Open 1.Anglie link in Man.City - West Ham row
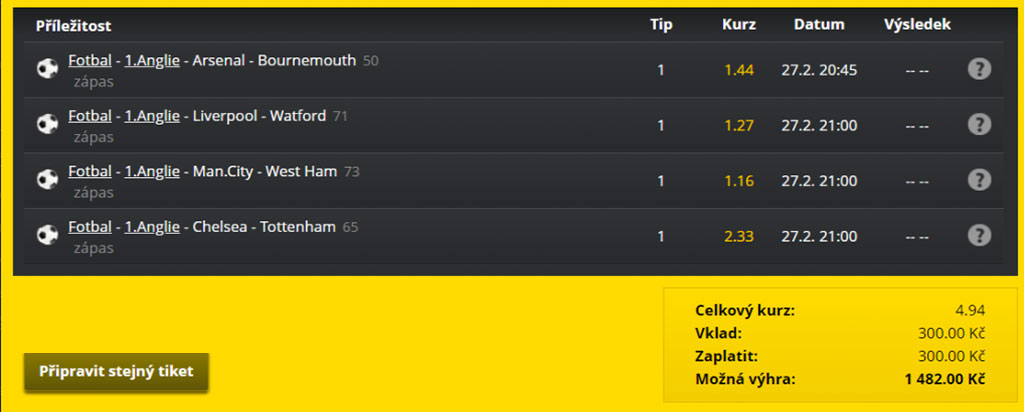 pos(152,171)
